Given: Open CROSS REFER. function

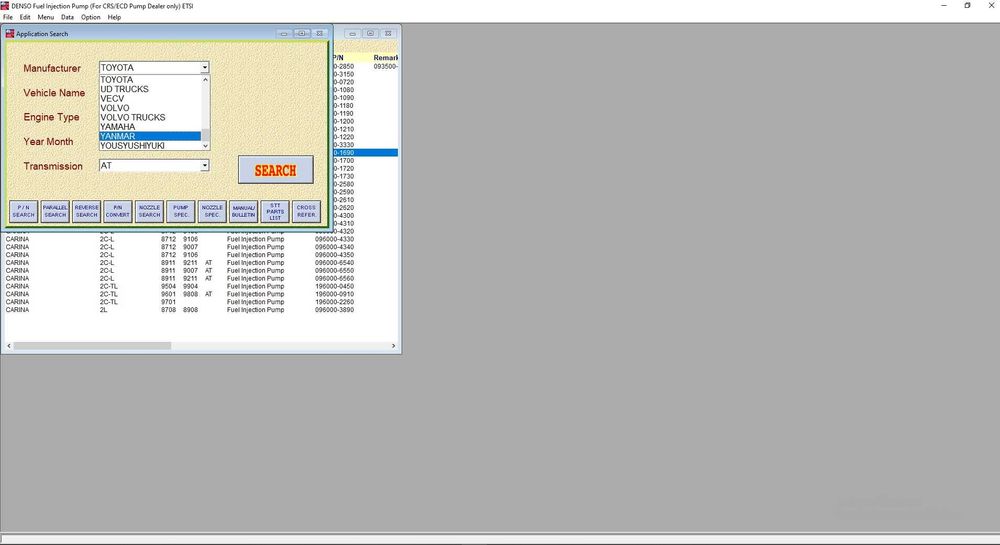Looking at the screenshot, I should 306,212.
